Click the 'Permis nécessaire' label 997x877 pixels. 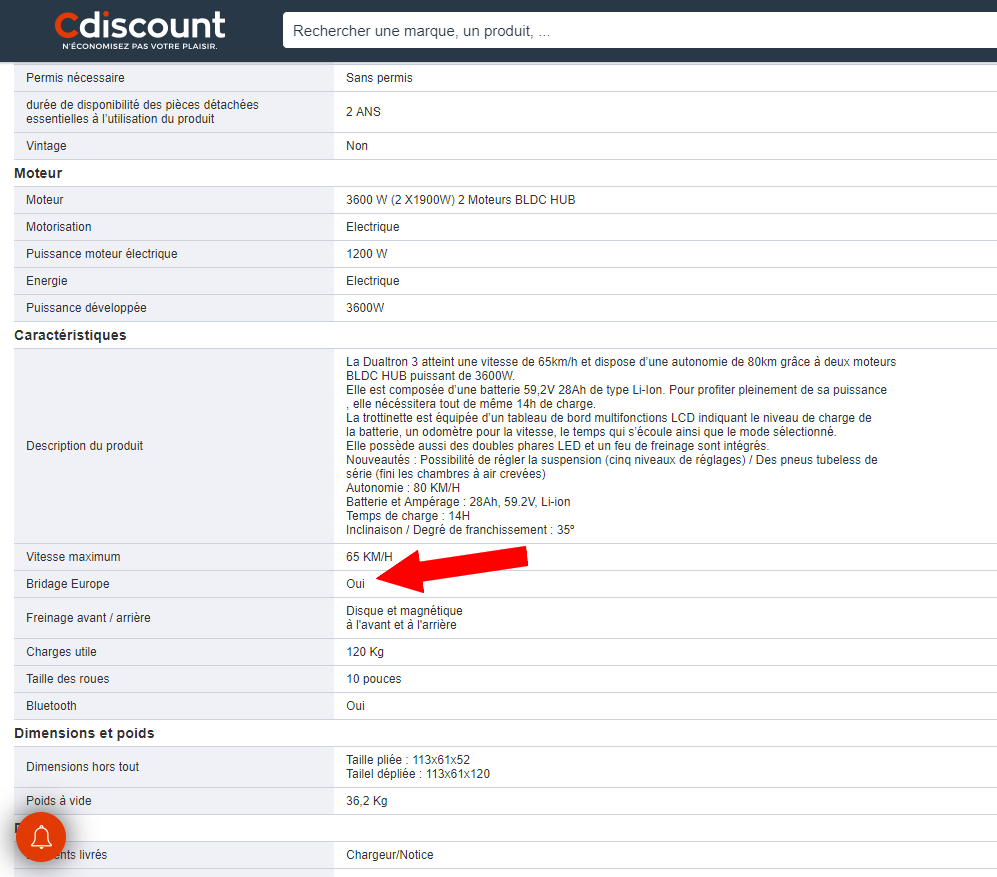coord(75,78)
